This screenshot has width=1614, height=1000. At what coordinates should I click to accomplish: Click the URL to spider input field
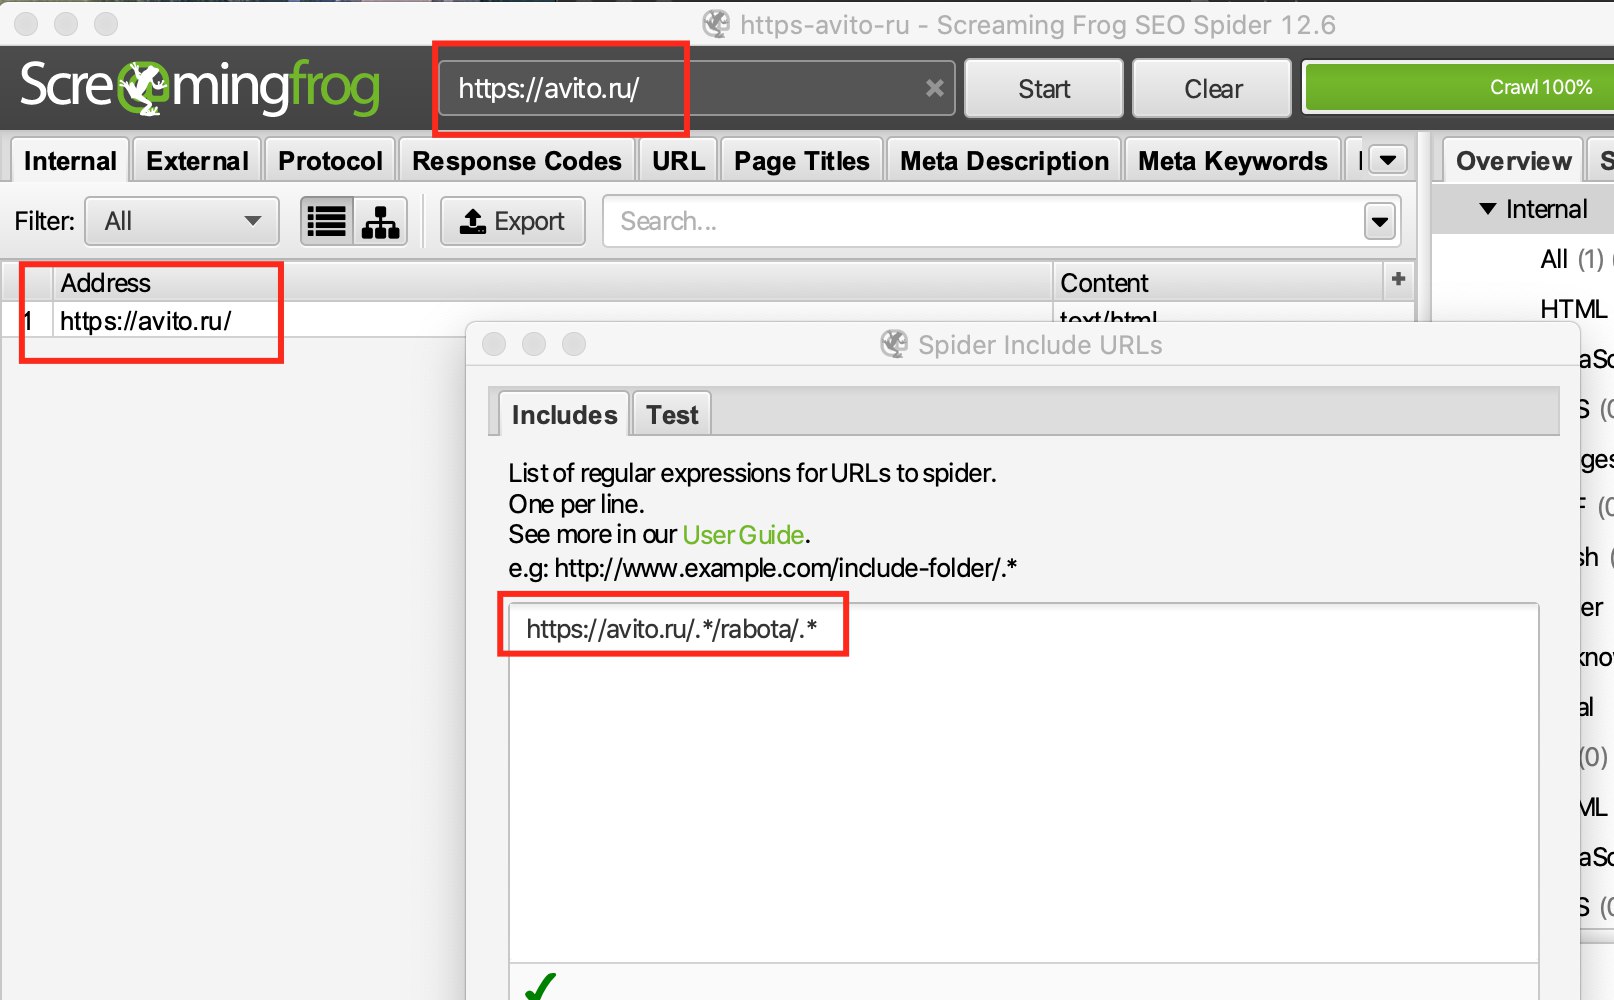pyautogui.click(x=696, y=88)
